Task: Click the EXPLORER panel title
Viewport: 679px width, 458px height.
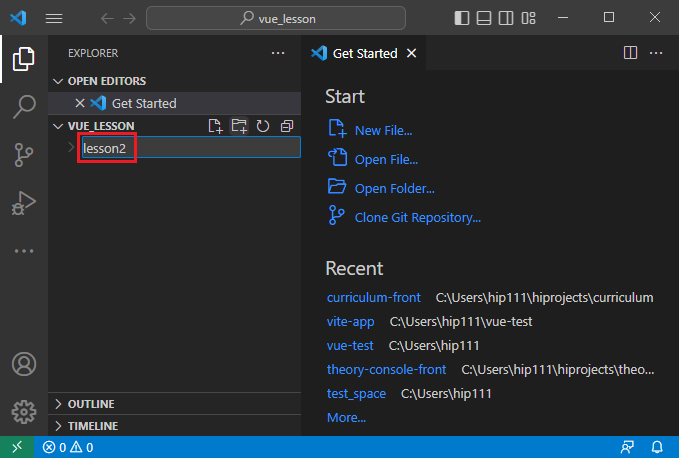Action: coord(93,53)
